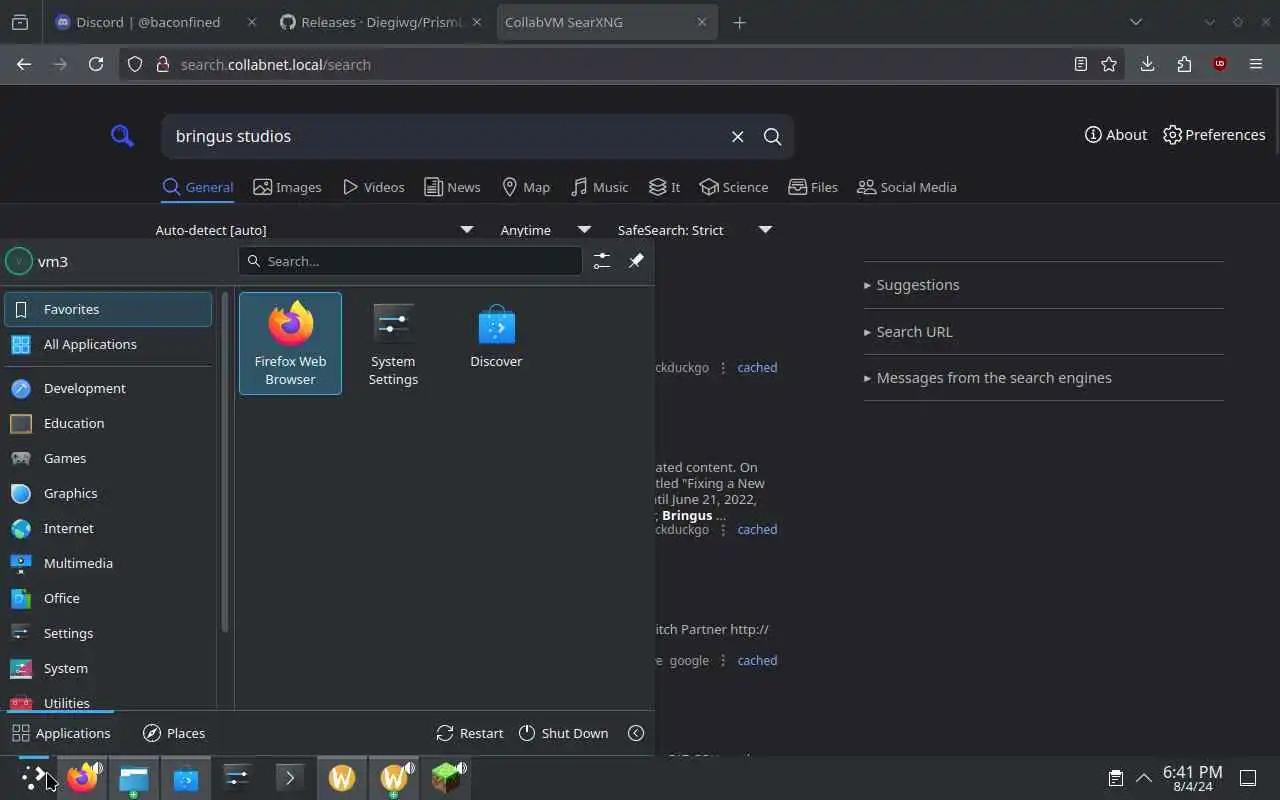Launch Firefox Web Browser from Favorites

290,343
